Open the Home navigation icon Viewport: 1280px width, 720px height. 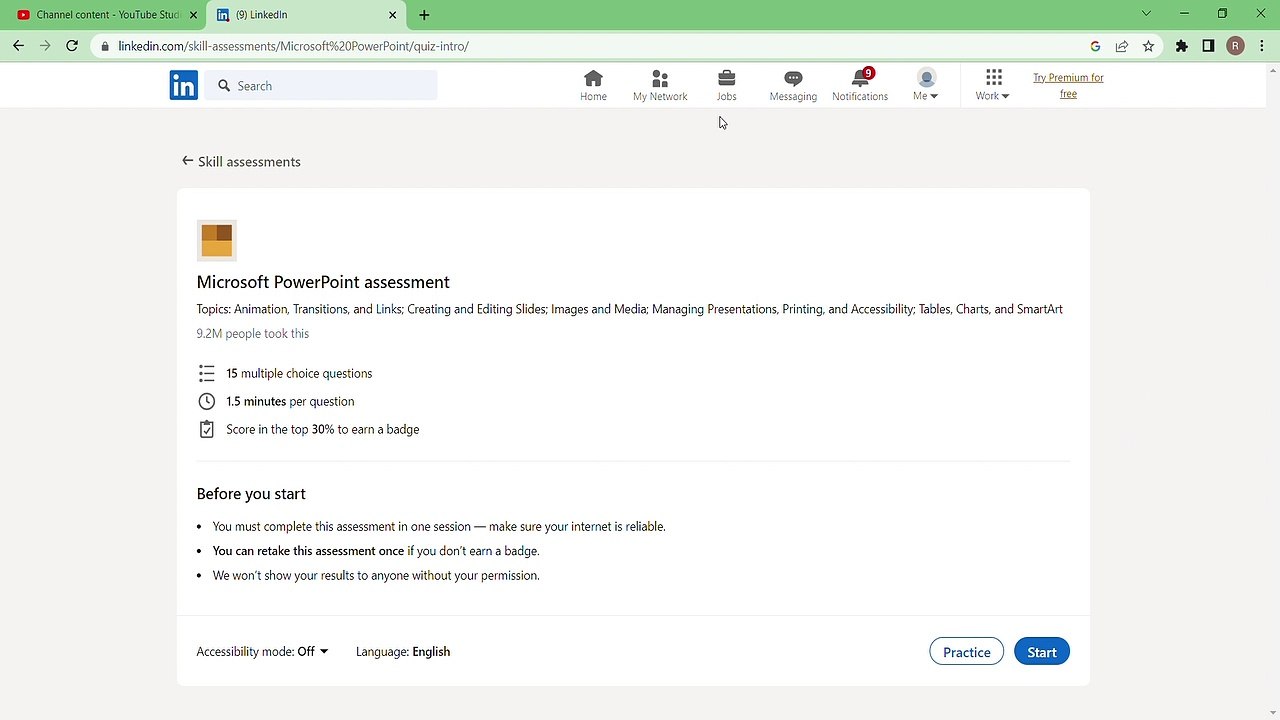pyautogui.click(x=593, y=86)
